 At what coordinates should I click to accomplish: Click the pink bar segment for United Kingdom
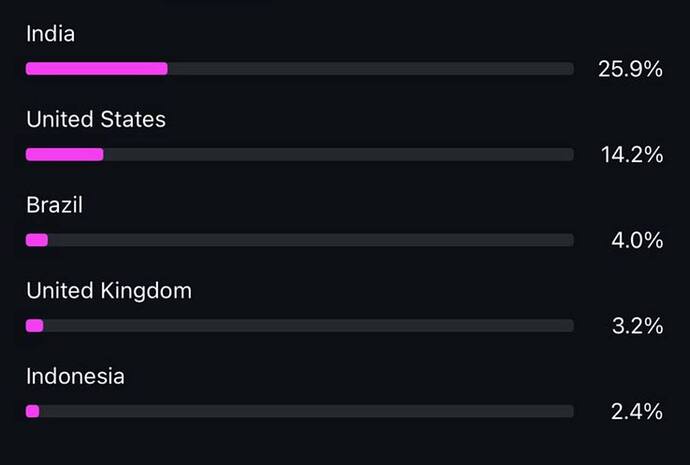35,325
